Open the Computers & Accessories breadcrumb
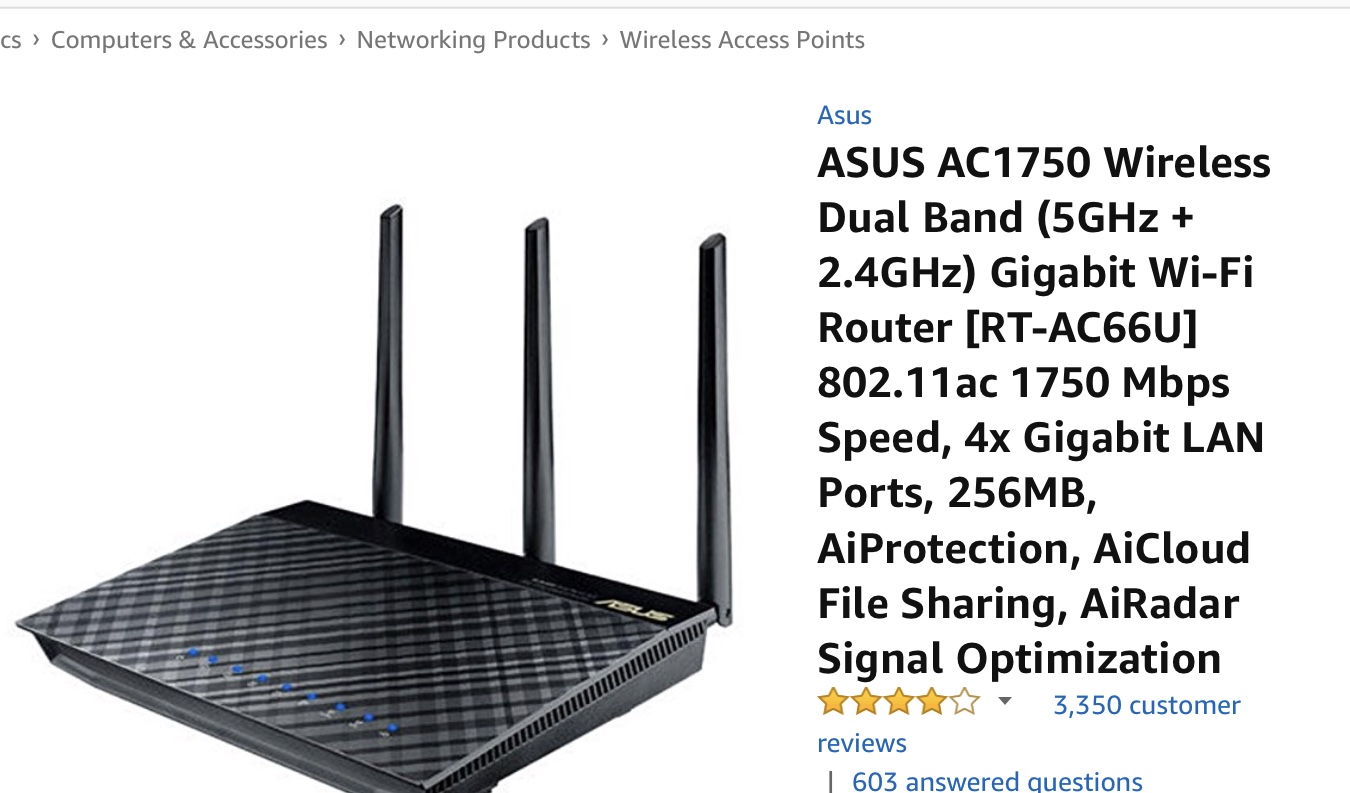 click(x=189, y=40)
